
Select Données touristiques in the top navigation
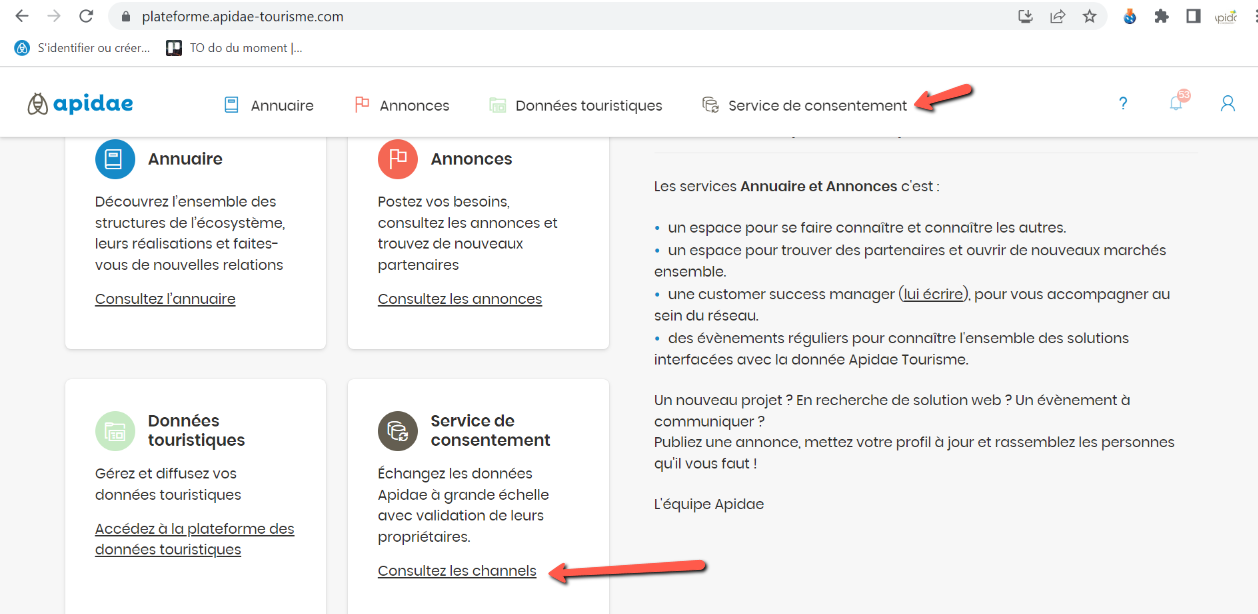[x=575, y=105]
